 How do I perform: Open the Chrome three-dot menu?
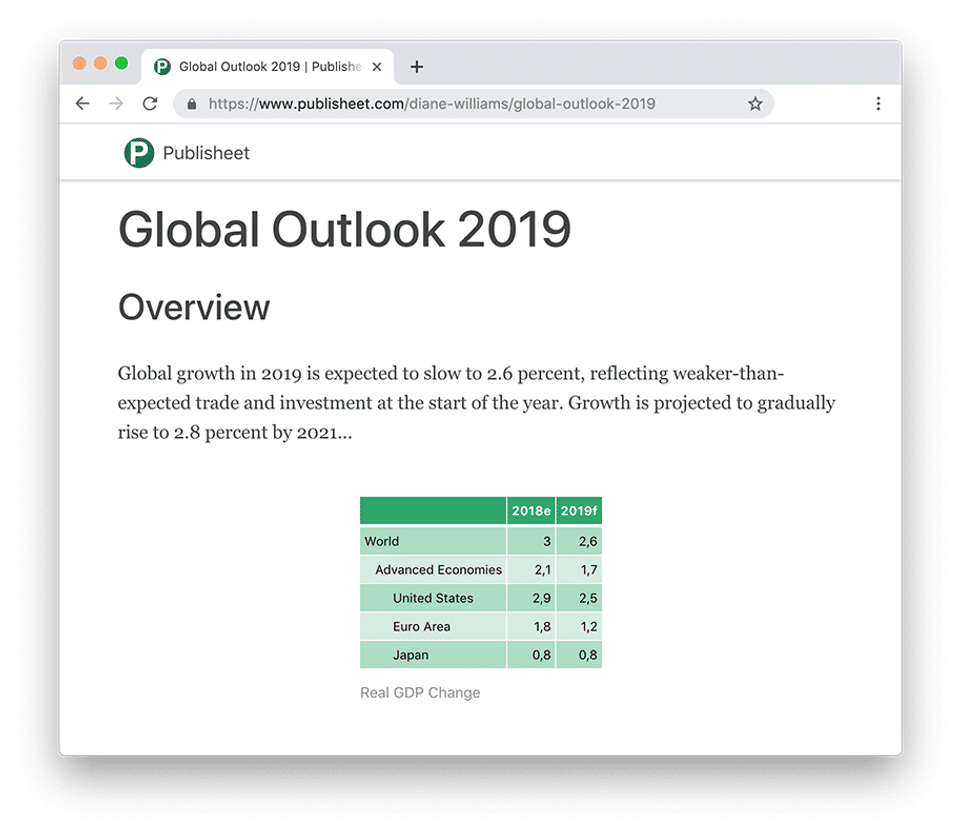click(x=878, y=103)
